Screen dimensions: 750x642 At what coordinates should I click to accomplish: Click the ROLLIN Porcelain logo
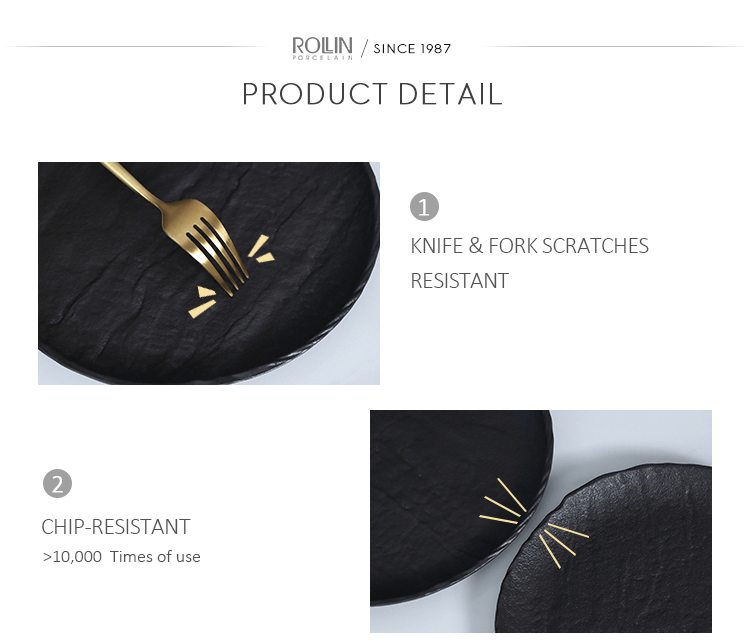pyautogui.click(x=322, y=46)
